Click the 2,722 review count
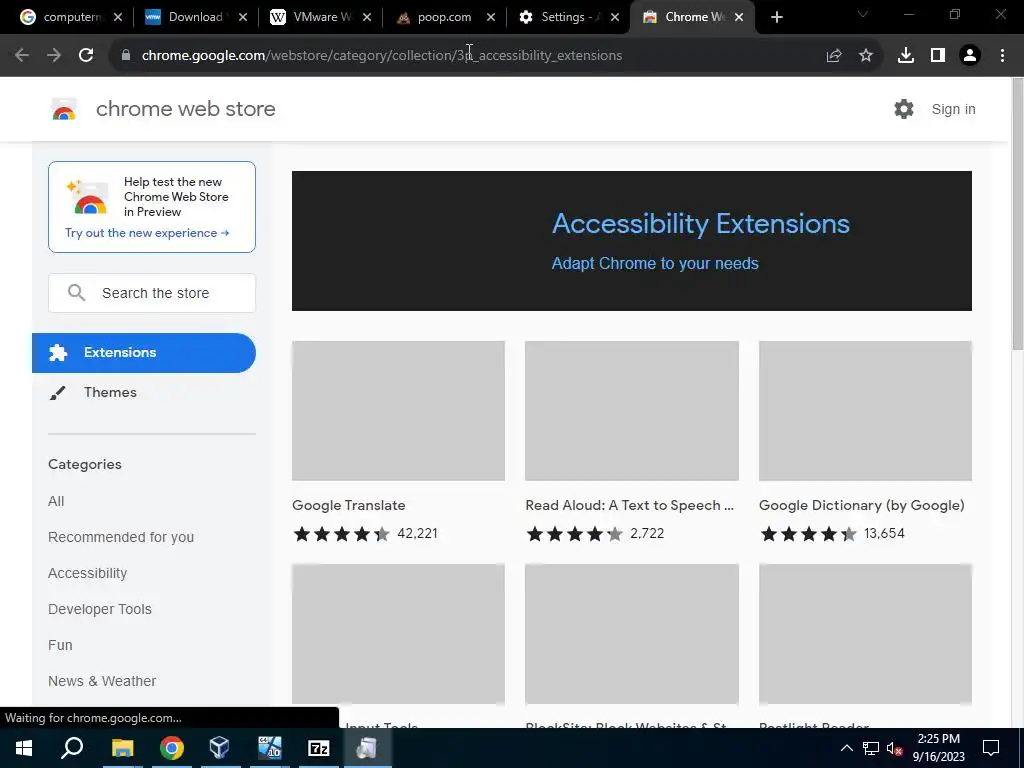The height and width of the screenshot is (768, 1024). 647,534
